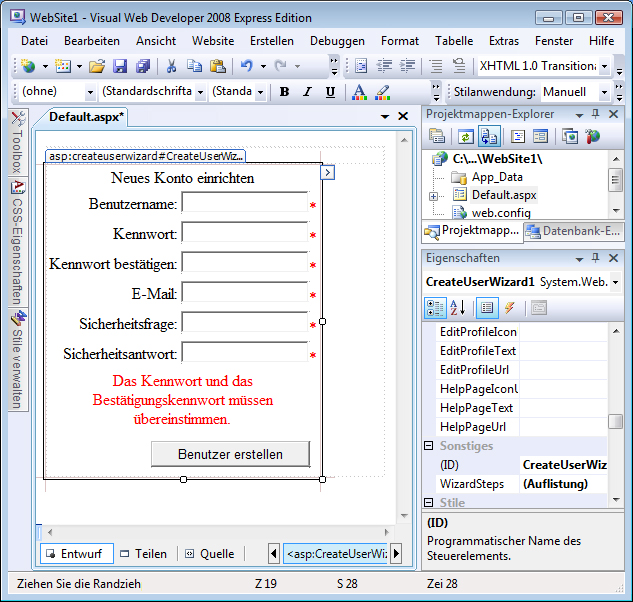
Task: Open the Tabelle menu
Action: (x=454, y=41)
